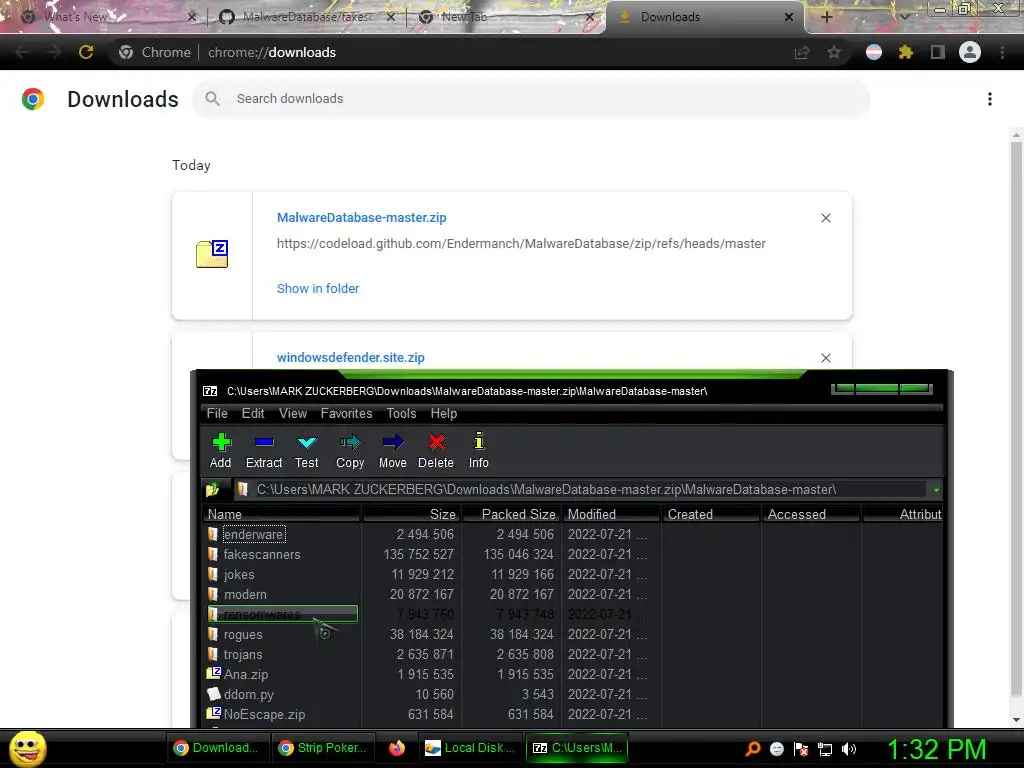Click the orange search magnifier tray icon

pyautogui.click(x=752, y=749)
